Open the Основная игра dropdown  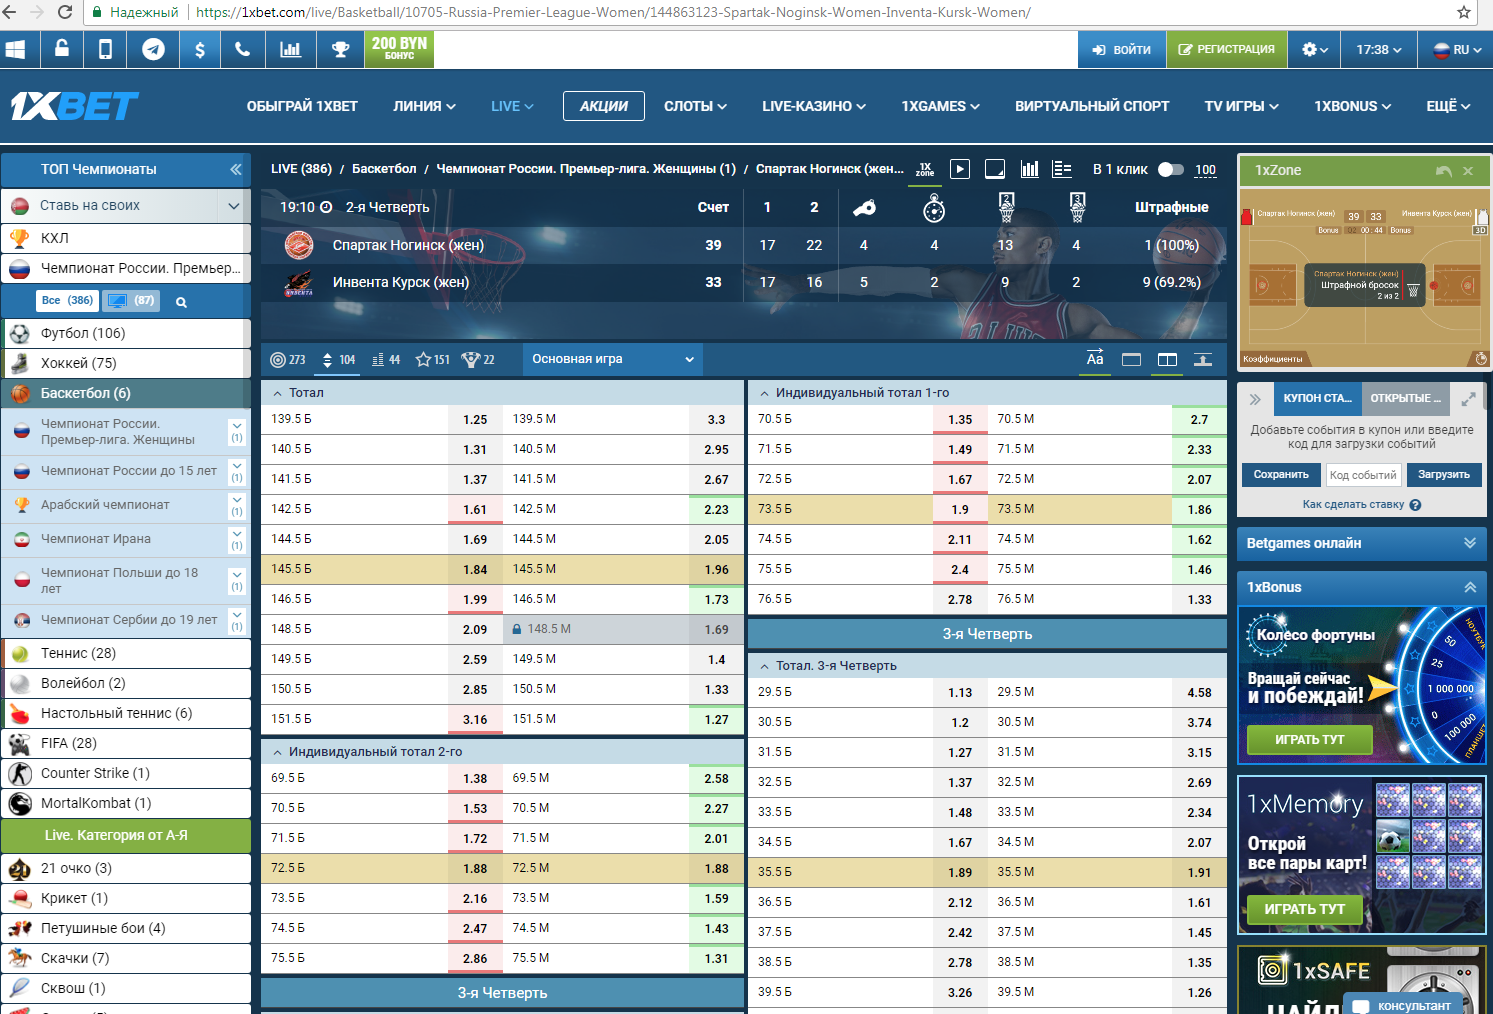tap(612, 360)
